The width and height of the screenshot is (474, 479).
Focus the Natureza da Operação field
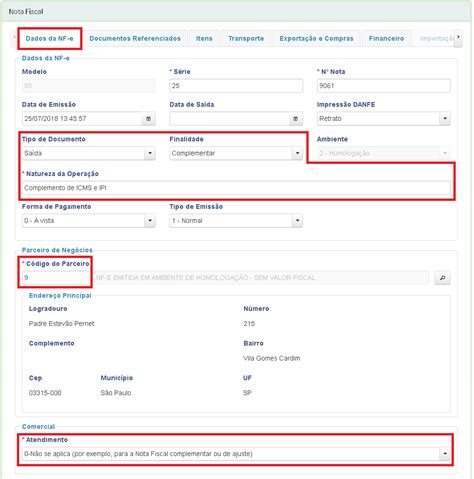pos(236,188)
